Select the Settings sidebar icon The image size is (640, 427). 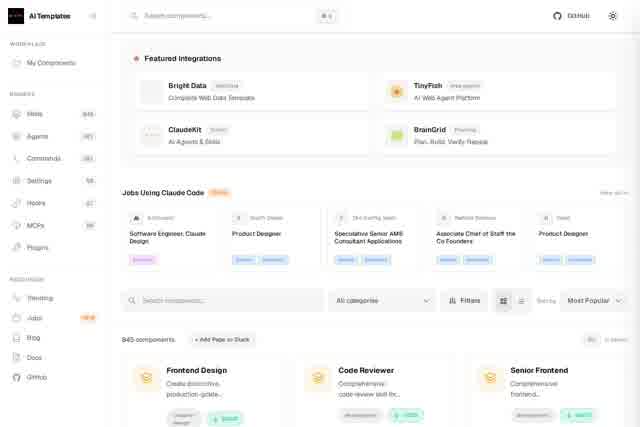click(x=16, y=181)
